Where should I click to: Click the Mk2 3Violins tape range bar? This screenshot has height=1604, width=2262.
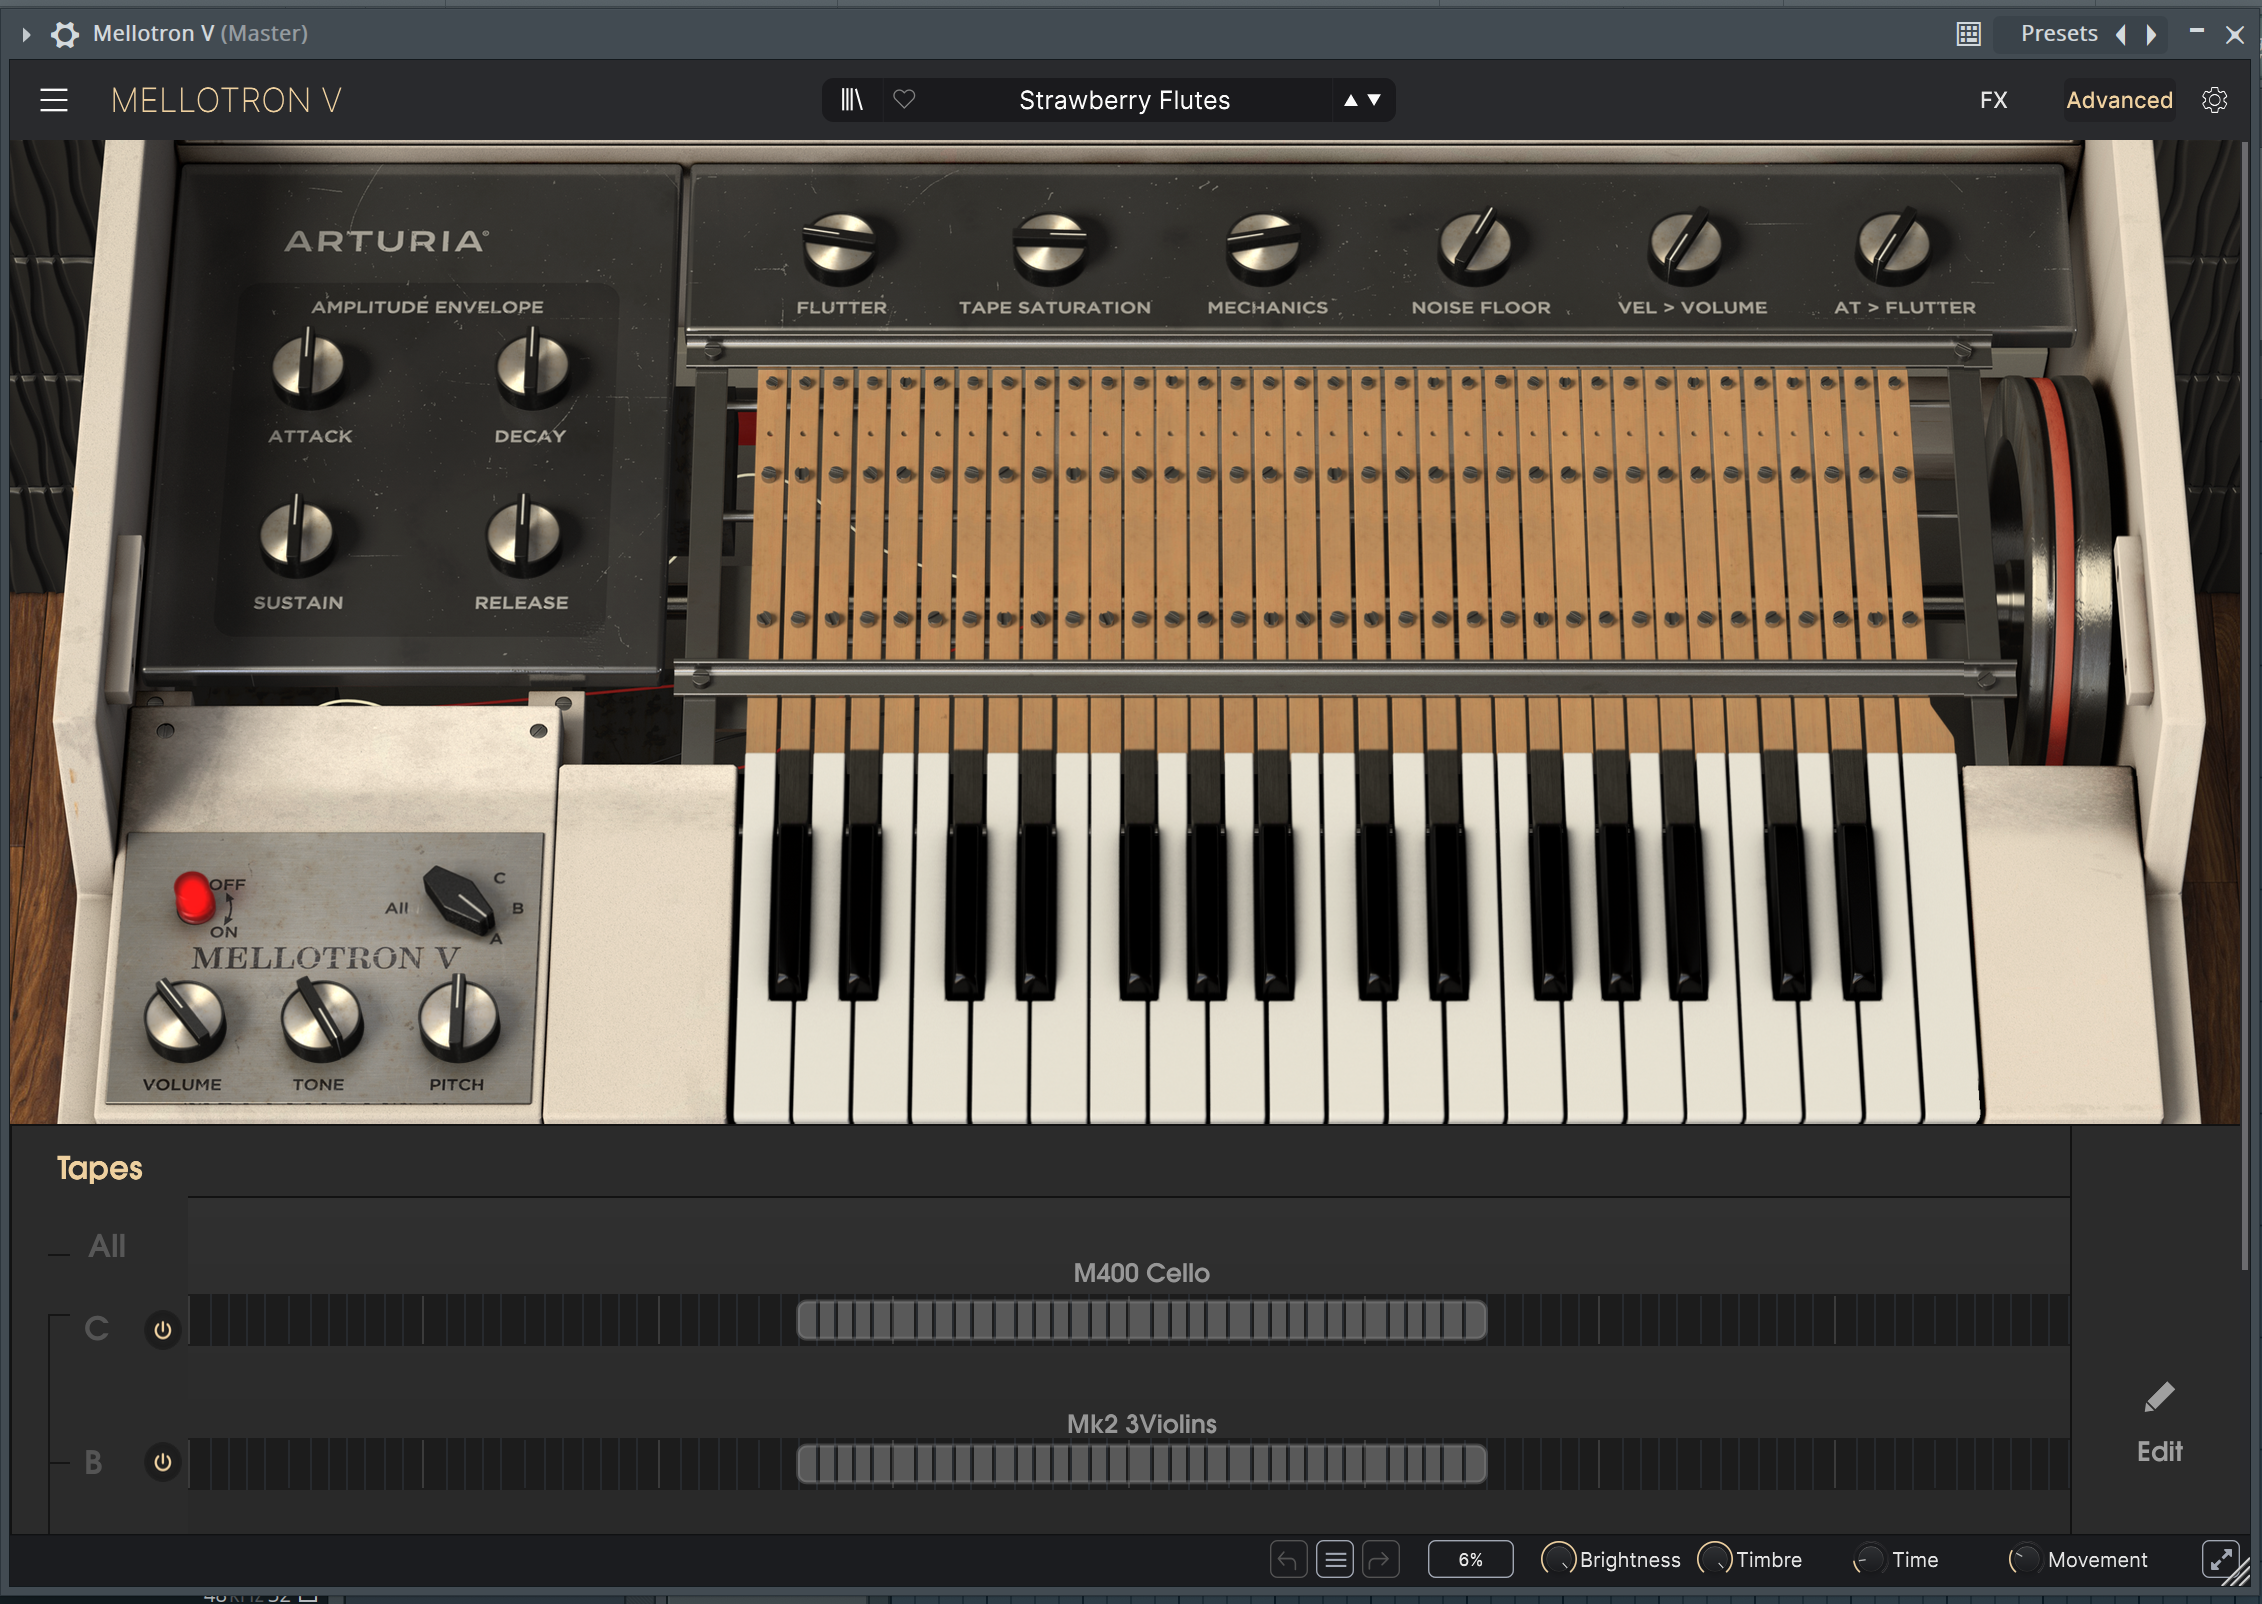coord(1141,1464)
